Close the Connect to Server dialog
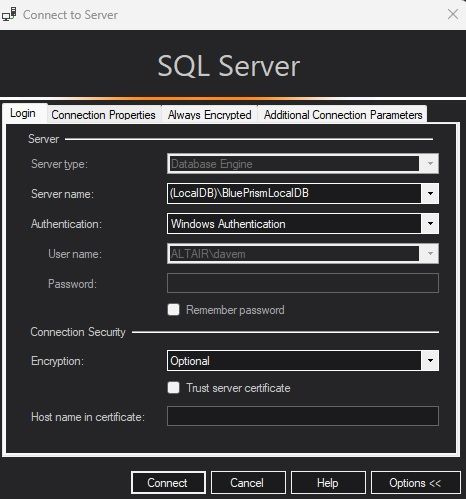 click(x=453, y=14)
